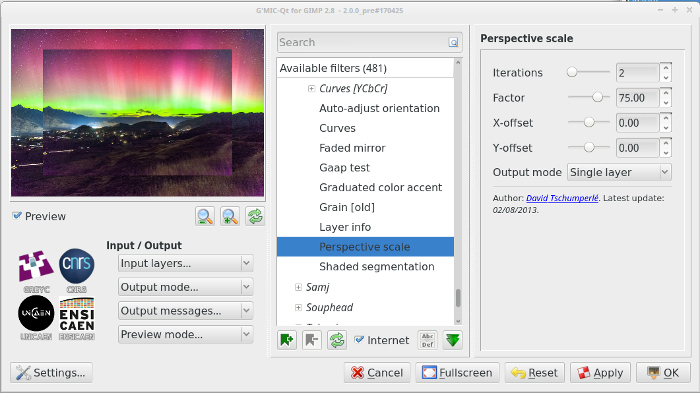The width and height of the screenshot is (700, 393).
Task: Click the Apply button
Action: coord(600,372)
